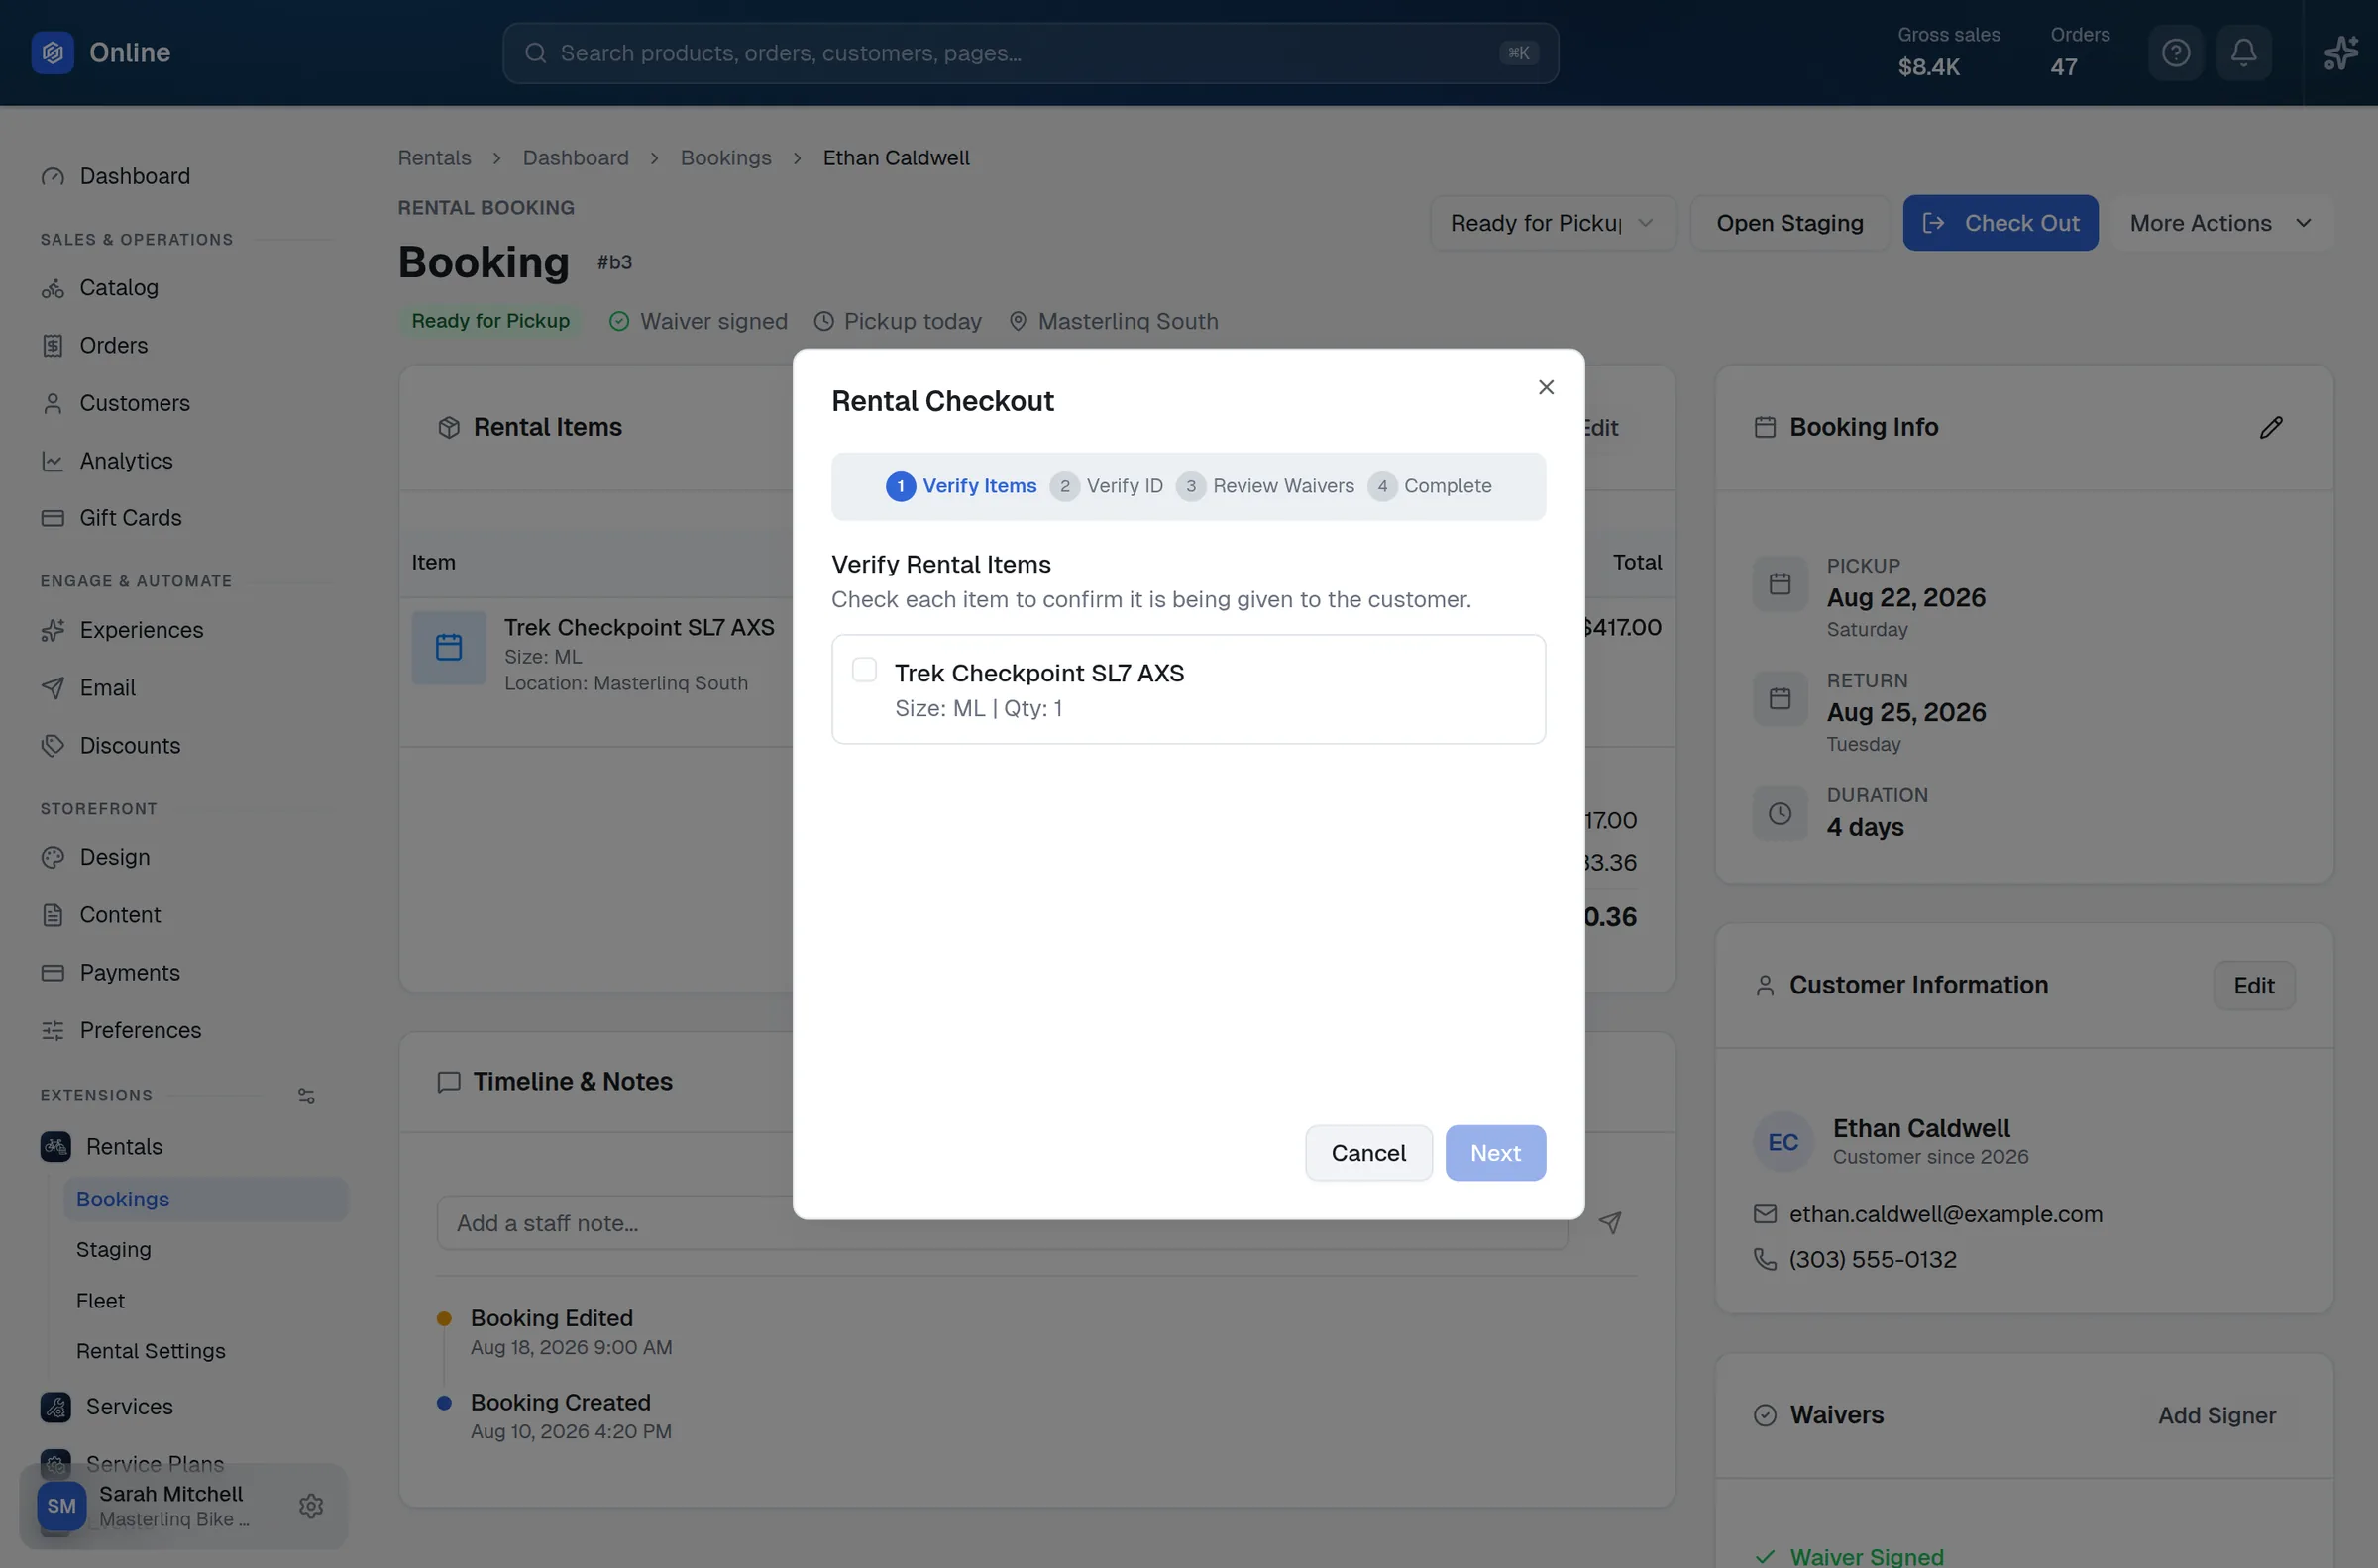The image size is (2378, 1568).
Task: Click the user settings gear icon
Action: tap(311, 1507)
